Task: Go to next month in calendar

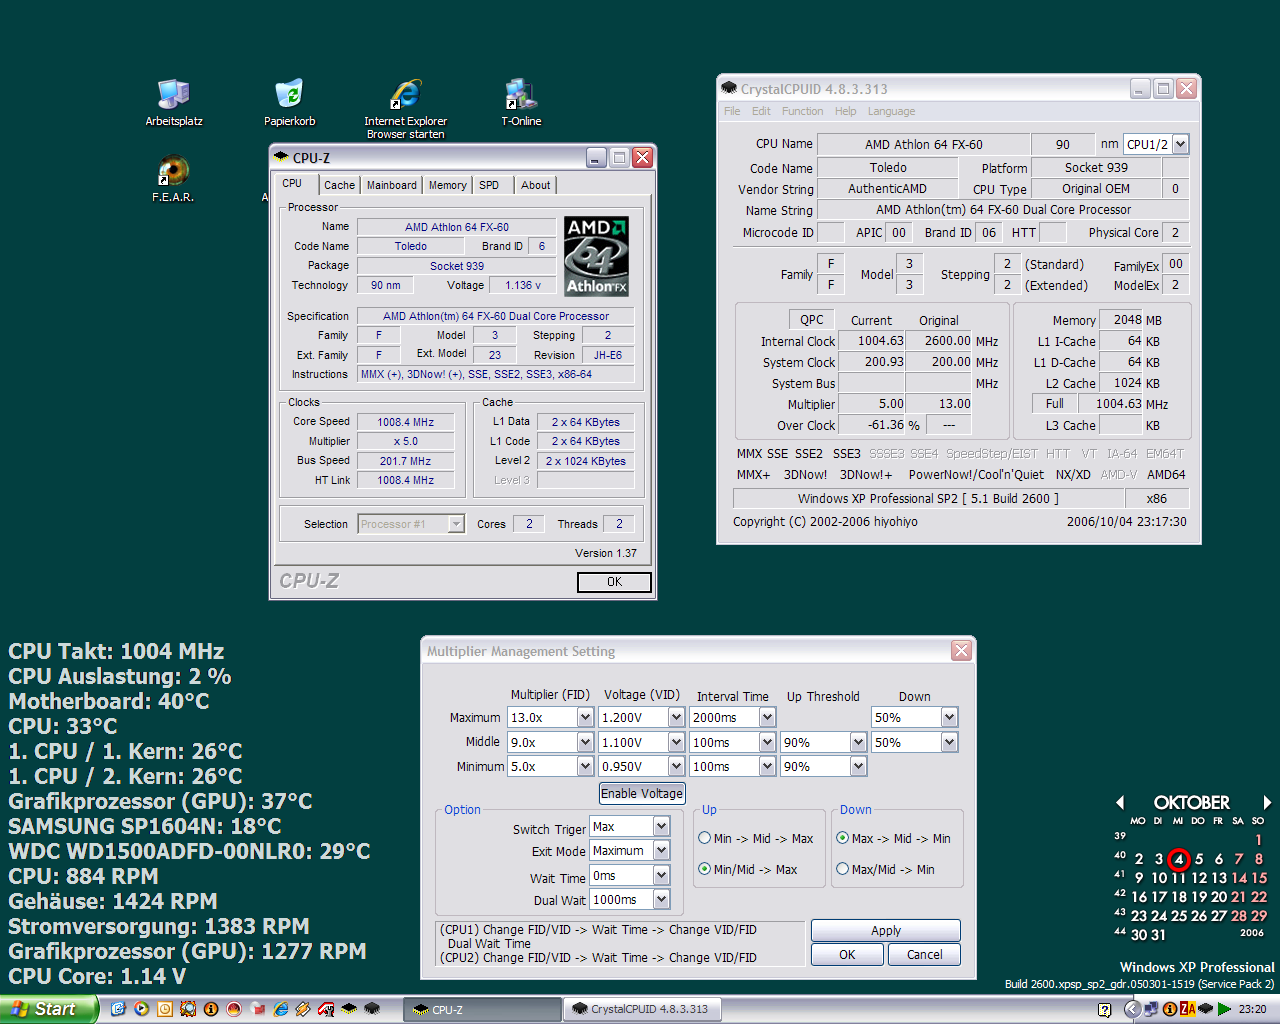Action: (1267, 802)
